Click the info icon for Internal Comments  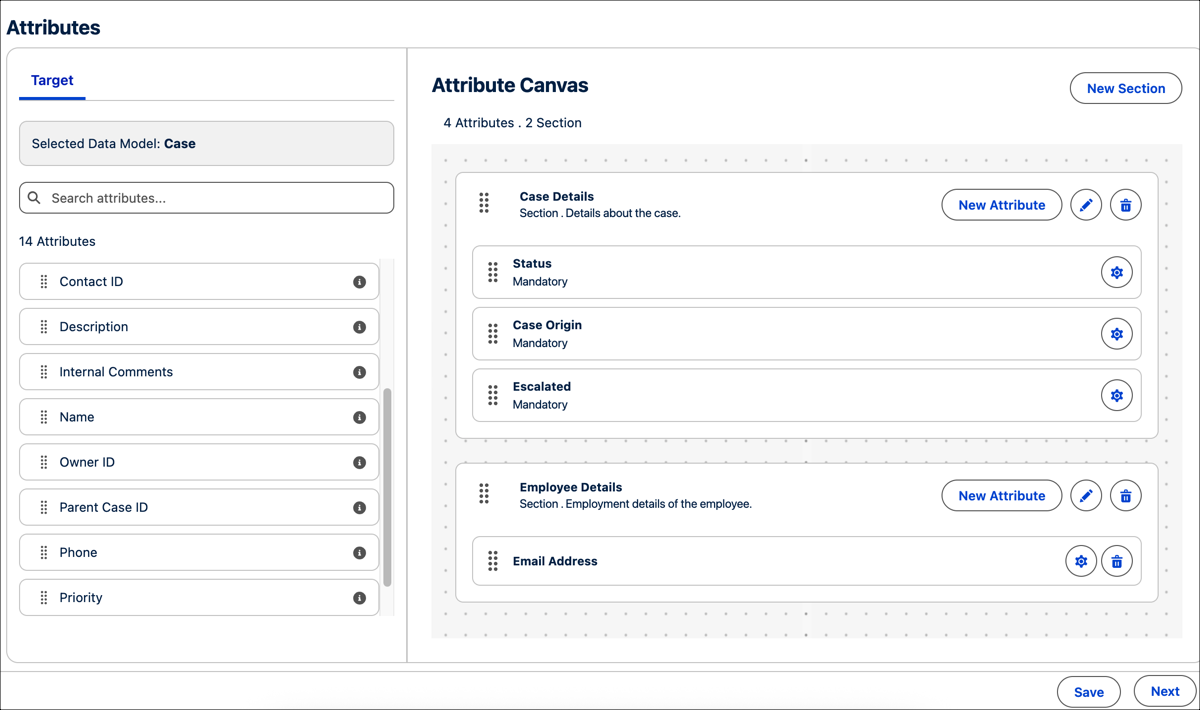[x=359, y=372]
